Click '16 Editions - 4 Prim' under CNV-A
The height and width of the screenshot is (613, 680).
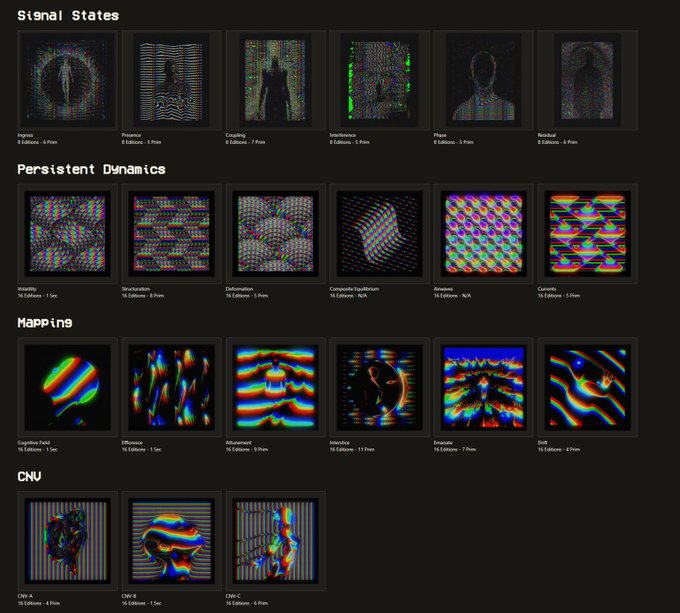[39, 603]
